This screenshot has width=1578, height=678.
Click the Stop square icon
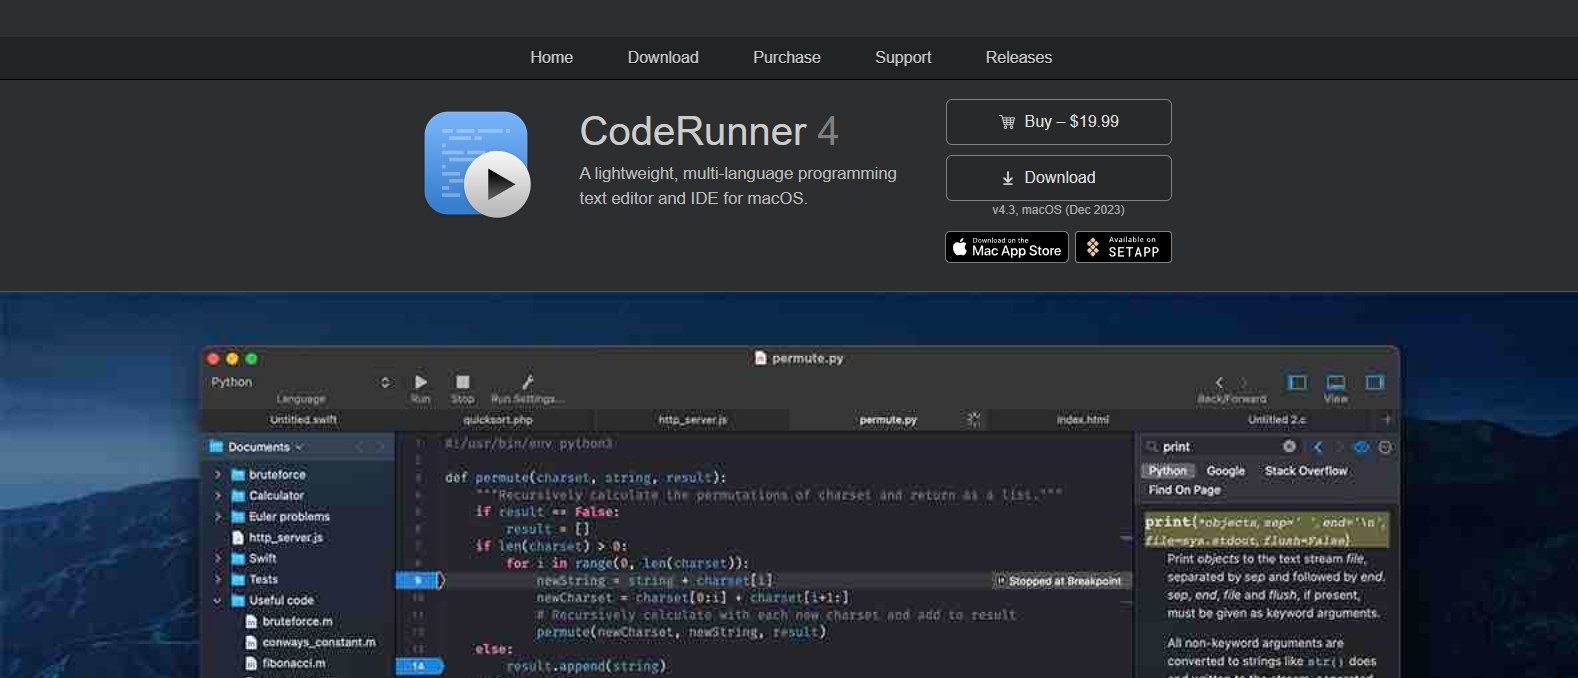462,382
